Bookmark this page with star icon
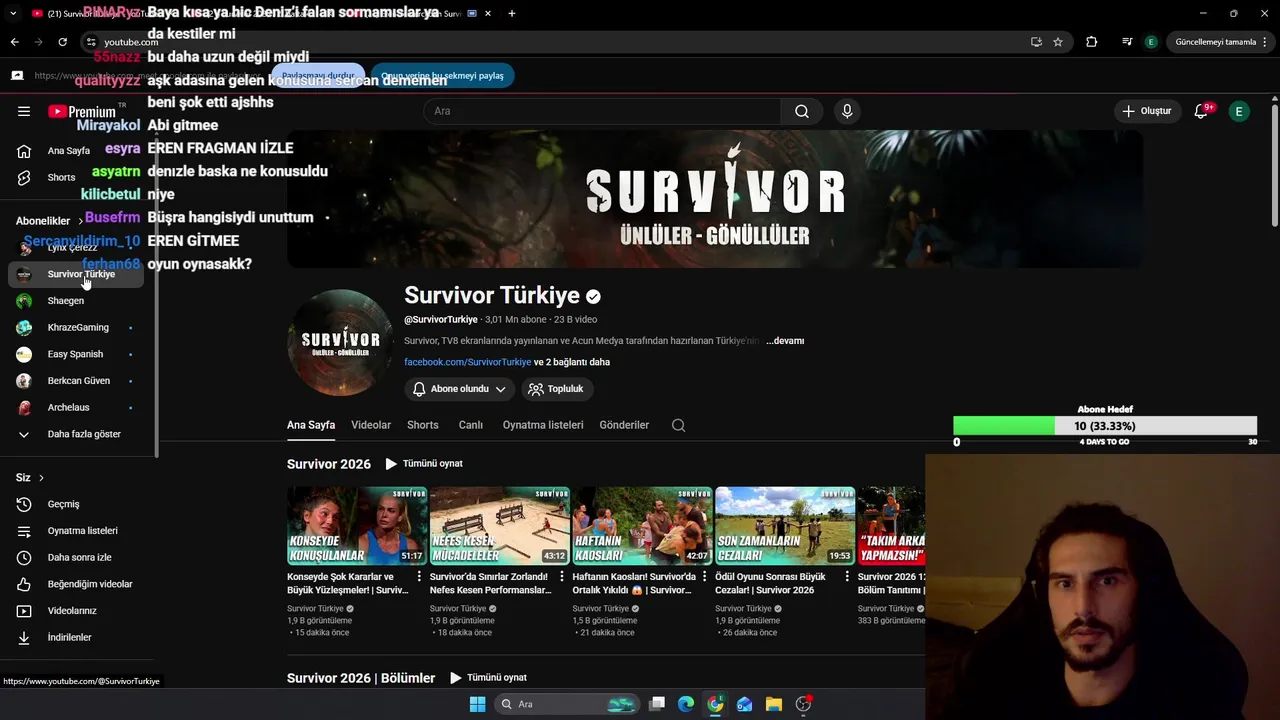 [x=1058, y=42]
